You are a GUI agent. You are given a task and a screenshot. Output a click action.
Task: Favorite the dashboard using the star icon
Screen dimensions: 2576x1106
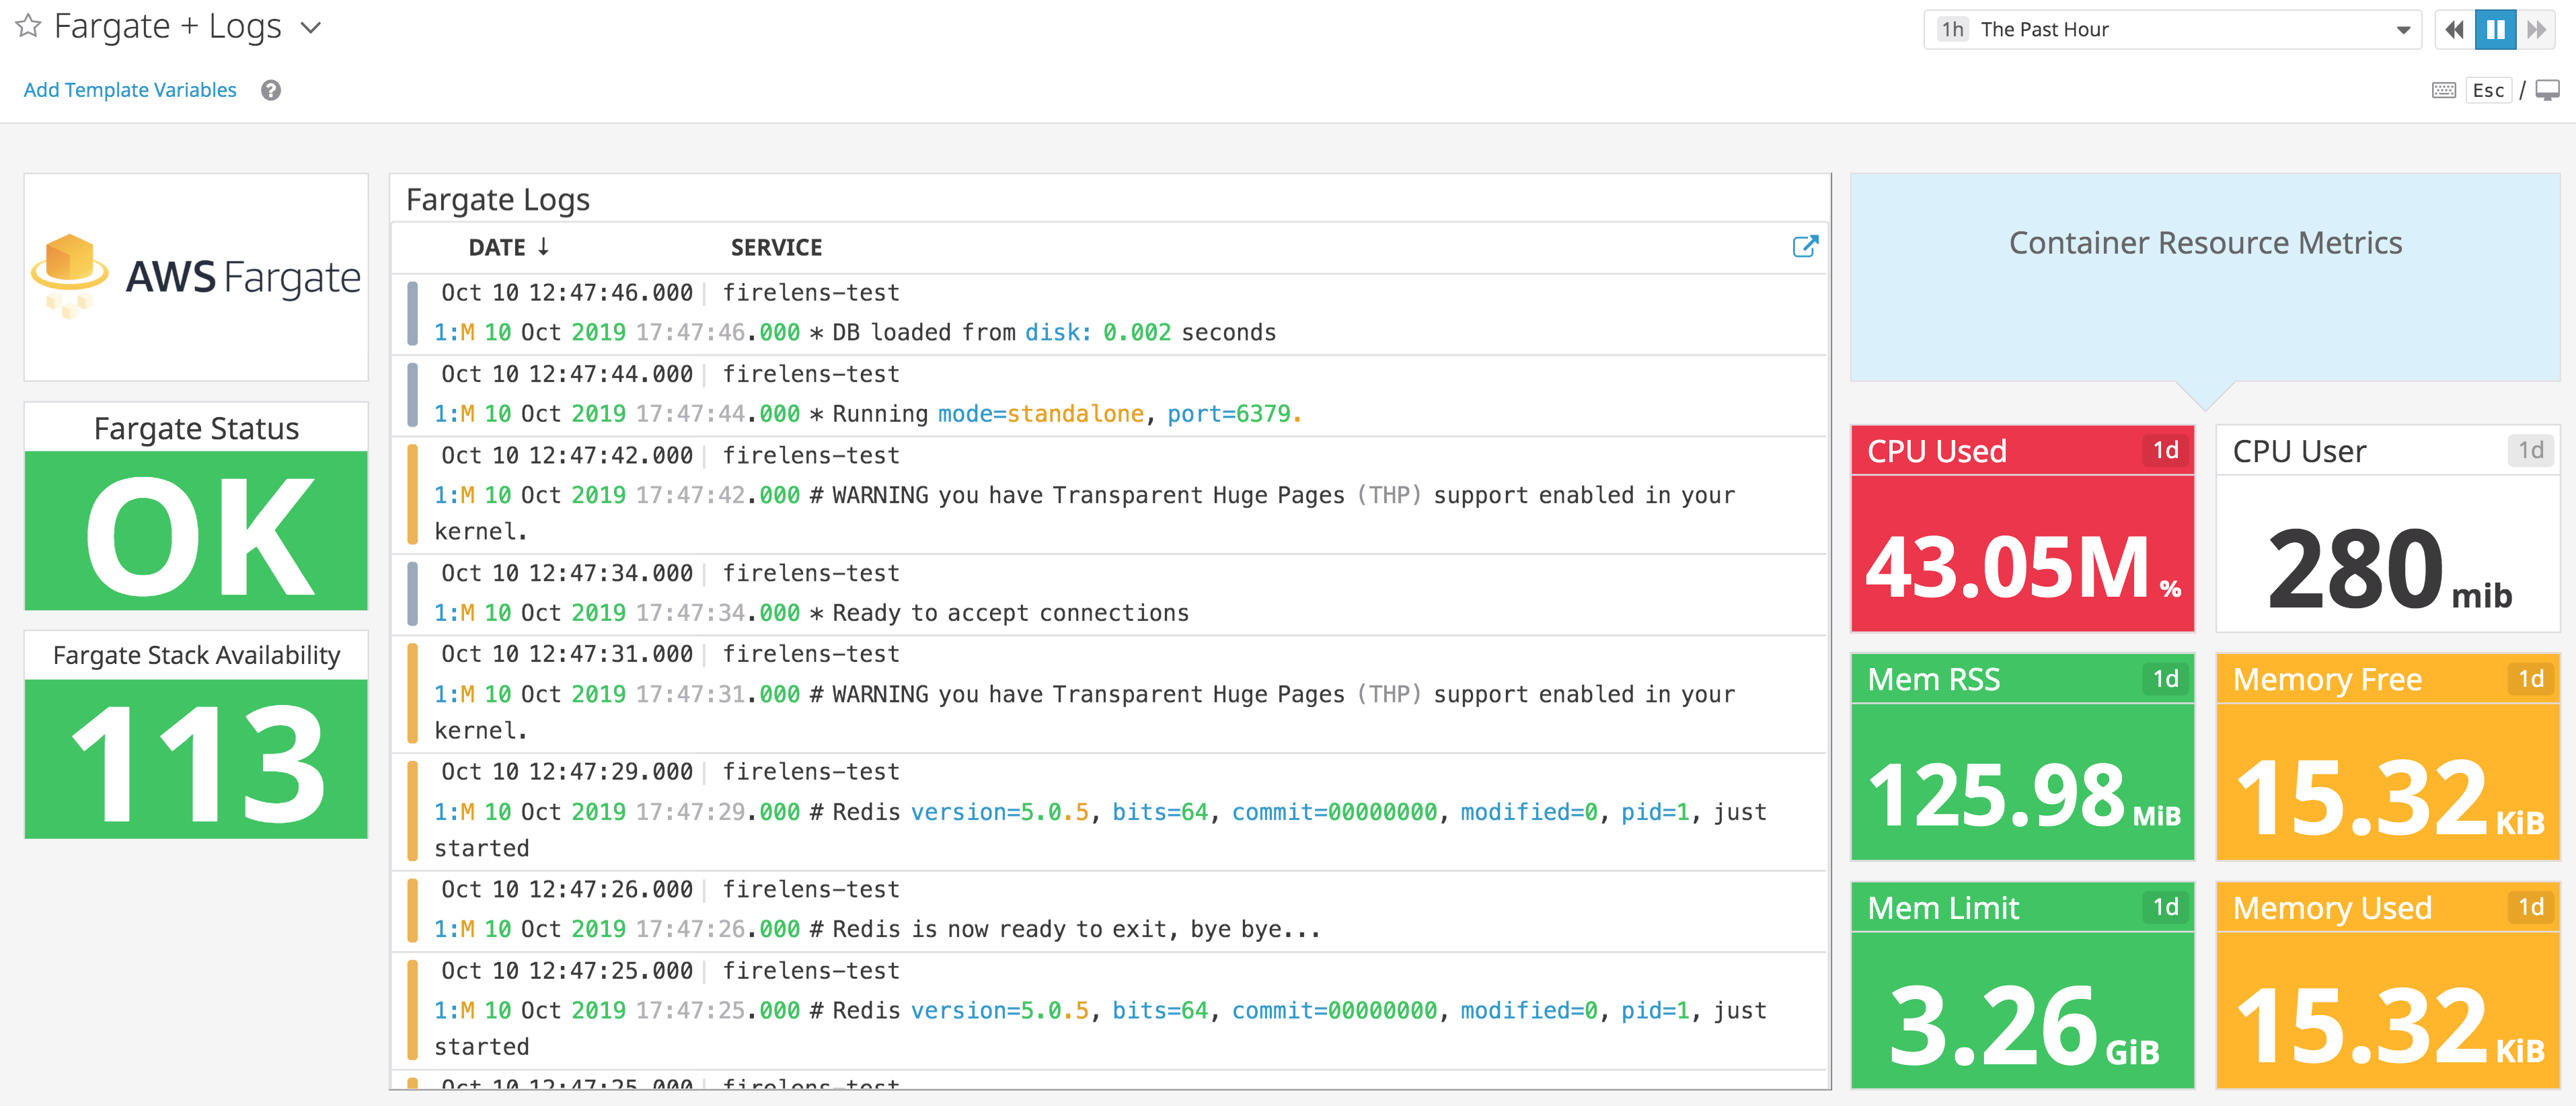[x=29, y=27]
